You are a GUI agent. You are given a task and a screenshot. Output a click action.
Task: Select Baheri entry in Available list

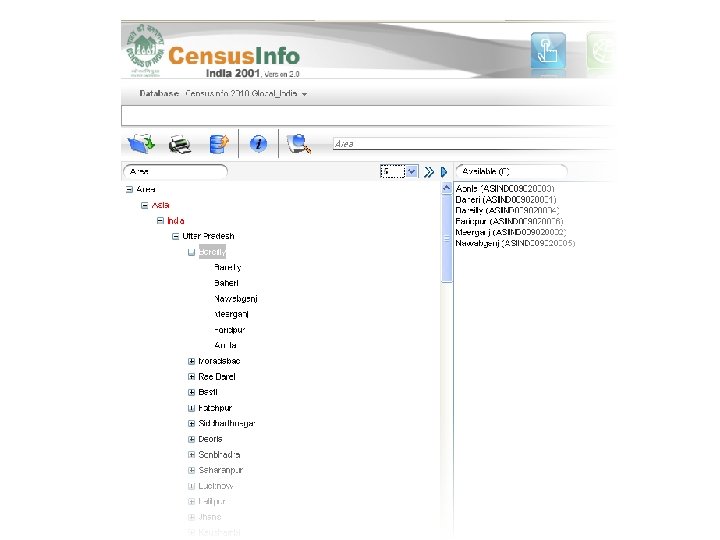pyautogui.click(x=506, y=200)
